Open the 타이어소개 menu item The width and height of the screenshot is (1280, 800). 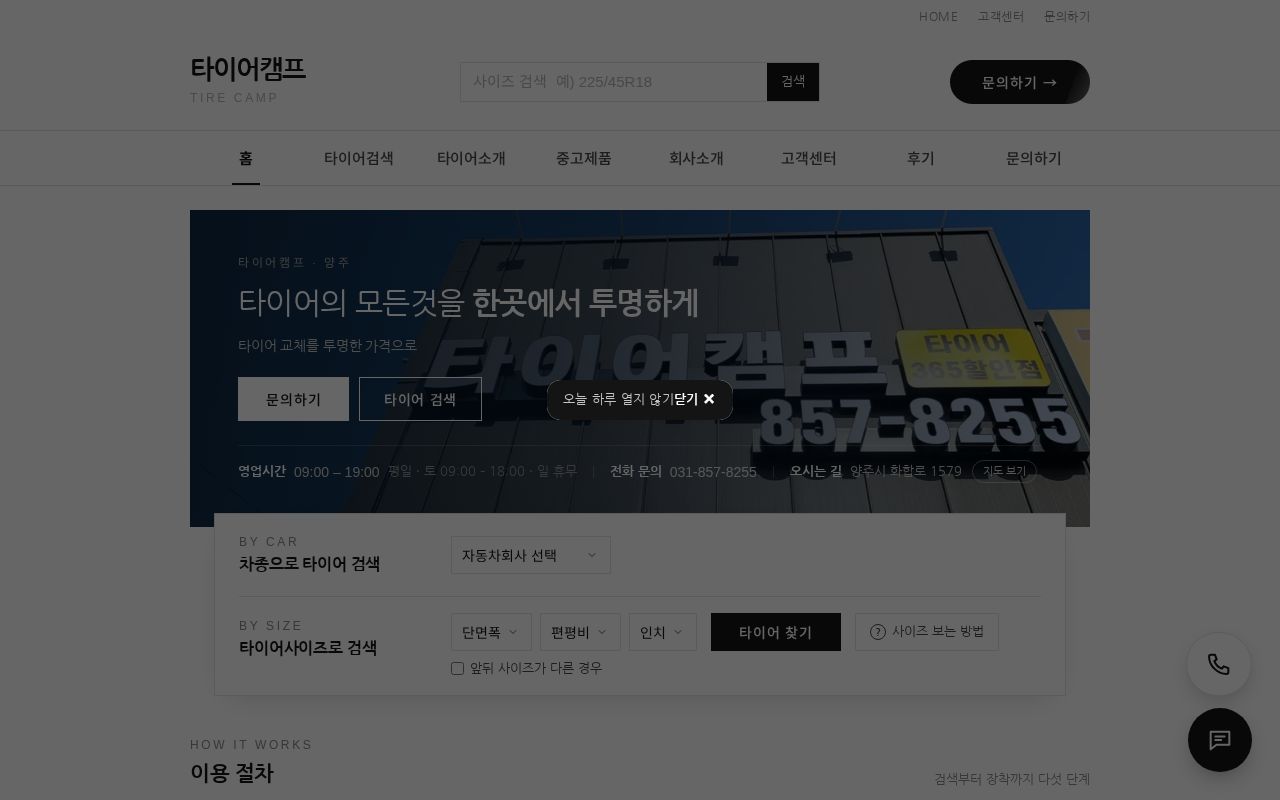(471, 158)
